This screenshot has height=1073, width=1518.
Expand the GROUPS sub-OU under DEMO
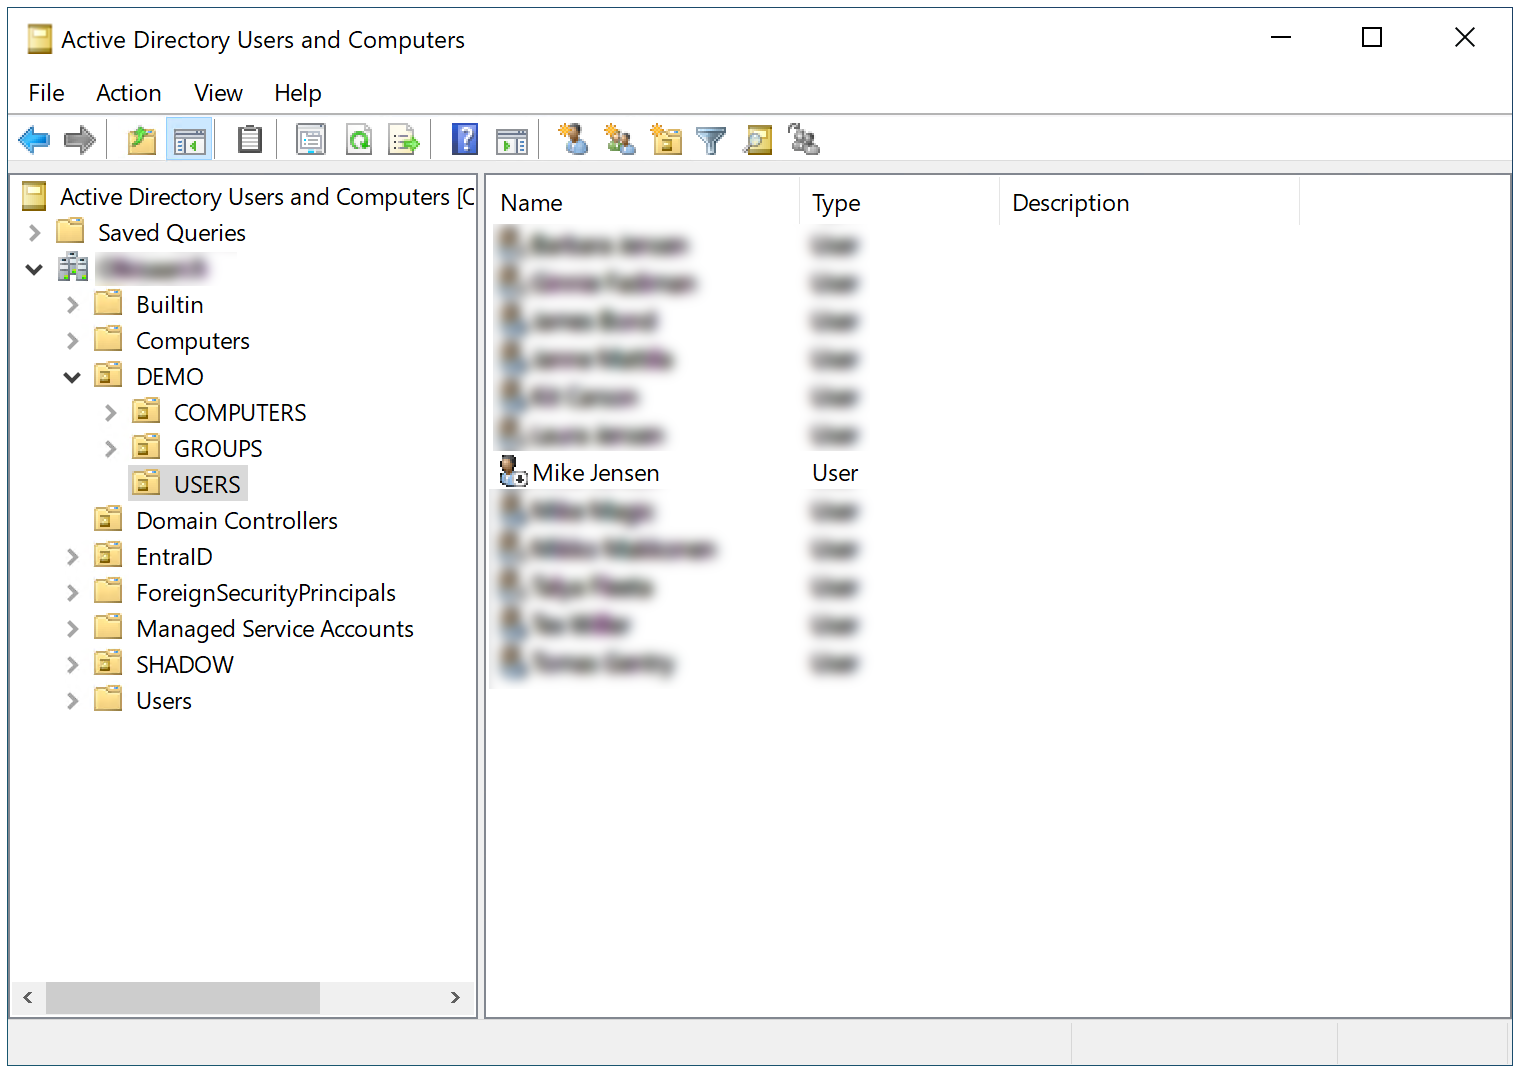pyautogui.click(x=110, y=449)
